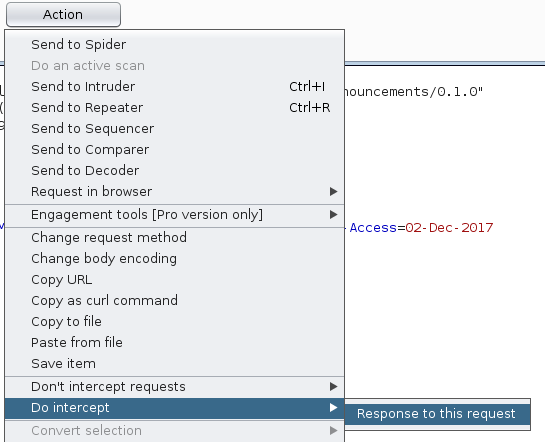Choose Copy to file
The image size is (545, 442).
(174, 321)
